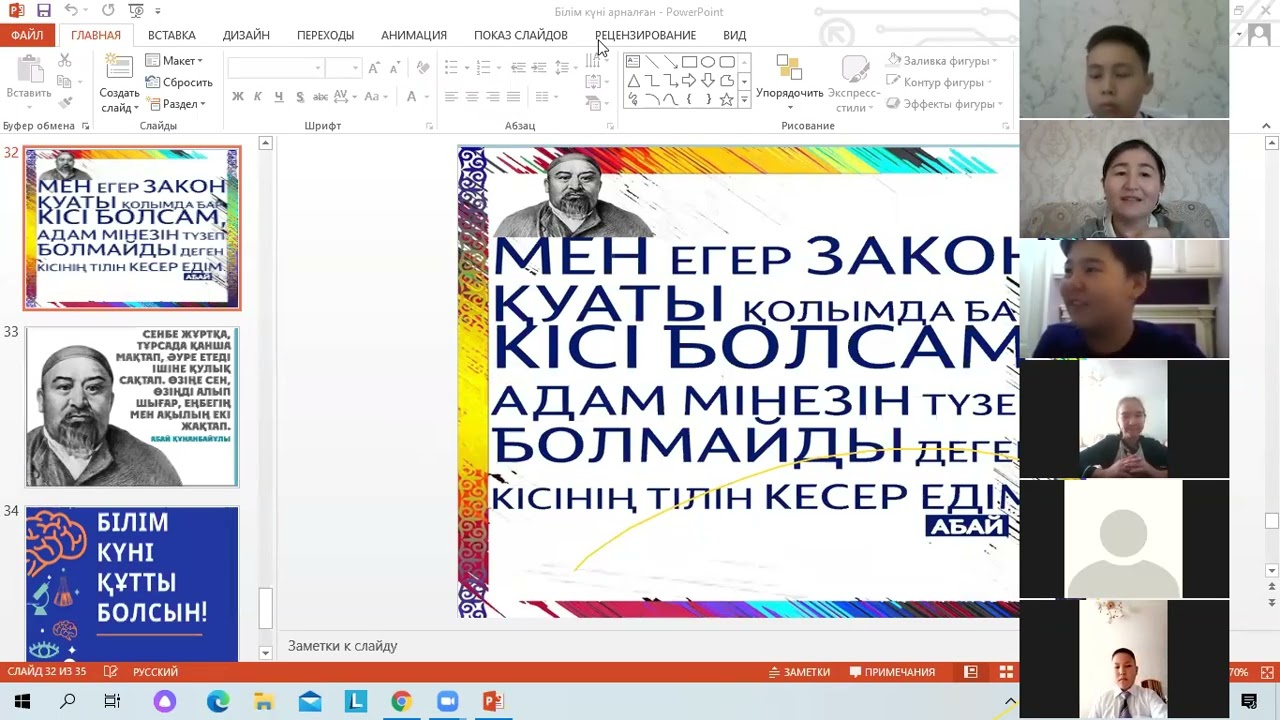Image resolution: width=1280 pixels, height=720 pixels.
Task: Click Сбросить to reset the slide
Action: 179,82
